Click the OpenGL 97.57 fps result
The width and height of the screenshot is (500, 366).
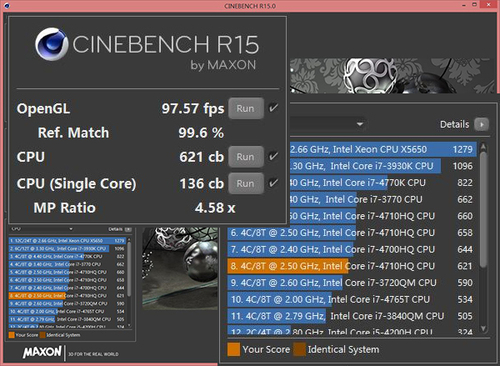pyautogui.click(x=193, y=109)
